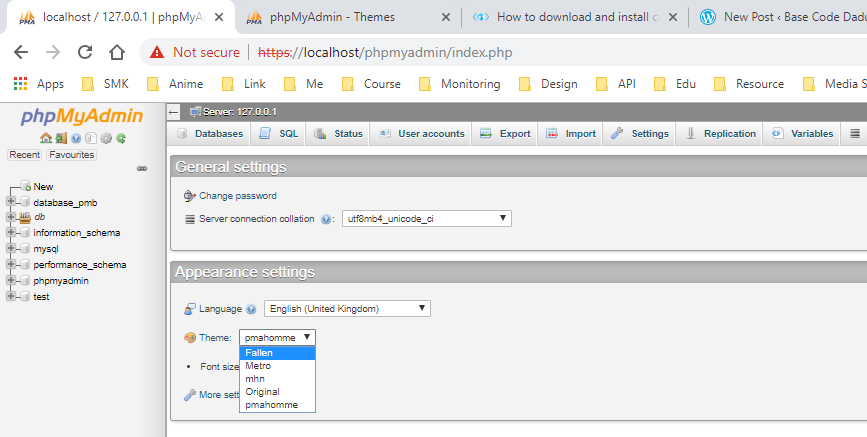Click the help icon beside Server connection collation
This screenshot has height=437, width=867.
point(326,218)
